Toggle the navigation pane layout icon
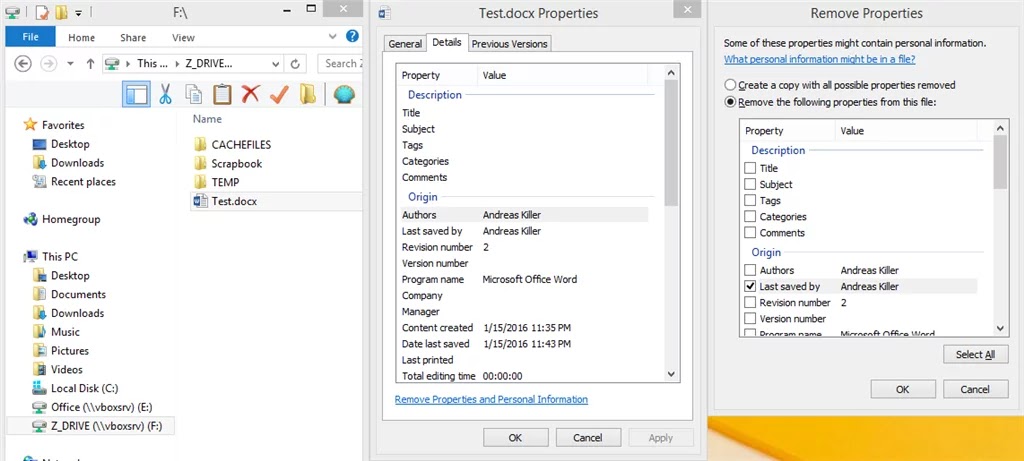Viewport: 1024px width, 461px height. 136,95
